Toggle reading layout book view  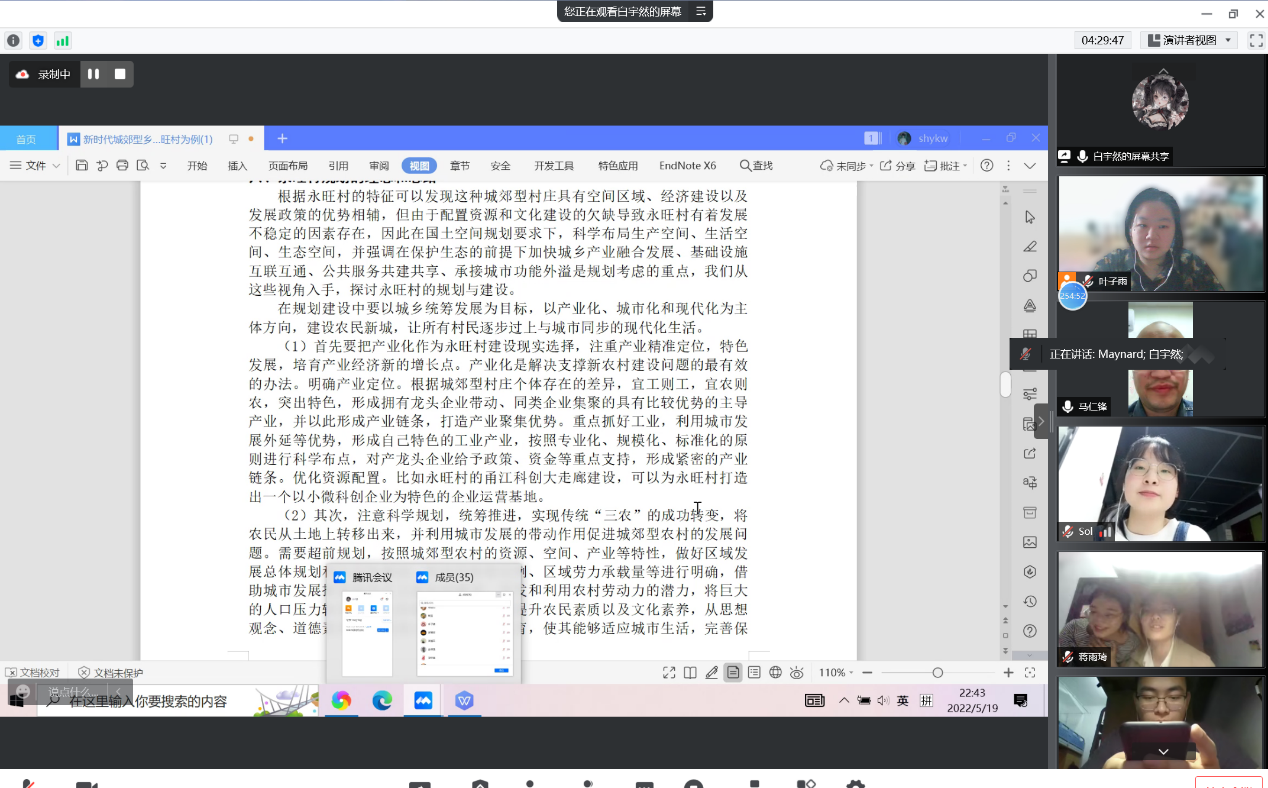(690, 673)
